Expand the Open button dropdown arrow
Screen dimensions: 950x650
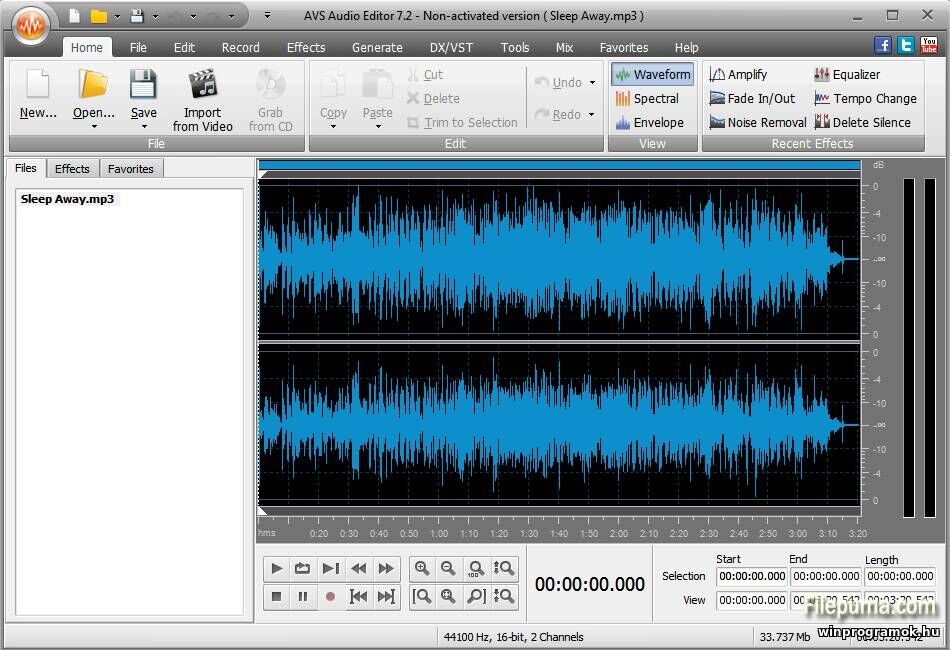pyautogui.click(x=94, y=127)
